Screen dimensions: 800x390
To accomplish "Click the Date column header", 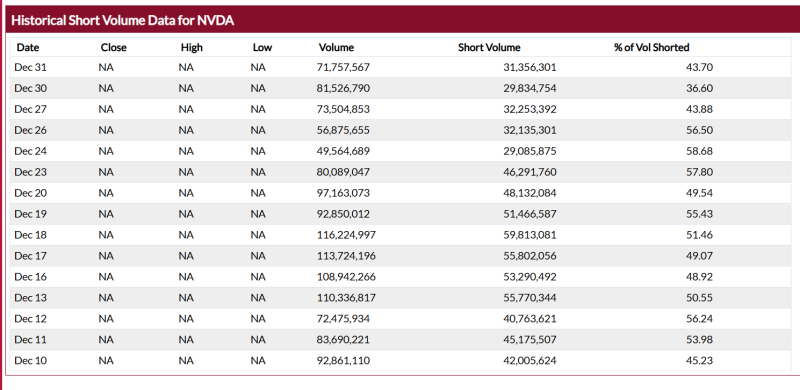I will [28, 47].
